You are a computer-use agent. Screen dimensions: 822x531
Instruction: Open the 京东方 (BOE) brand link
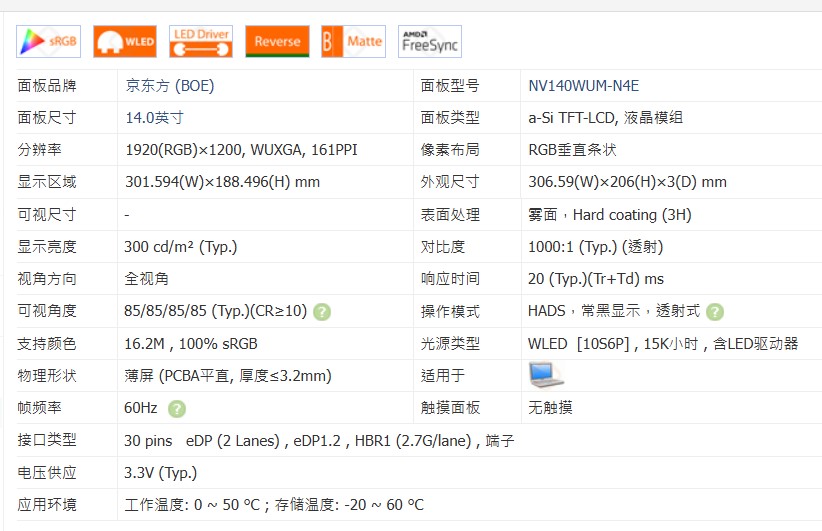[169, 86]
